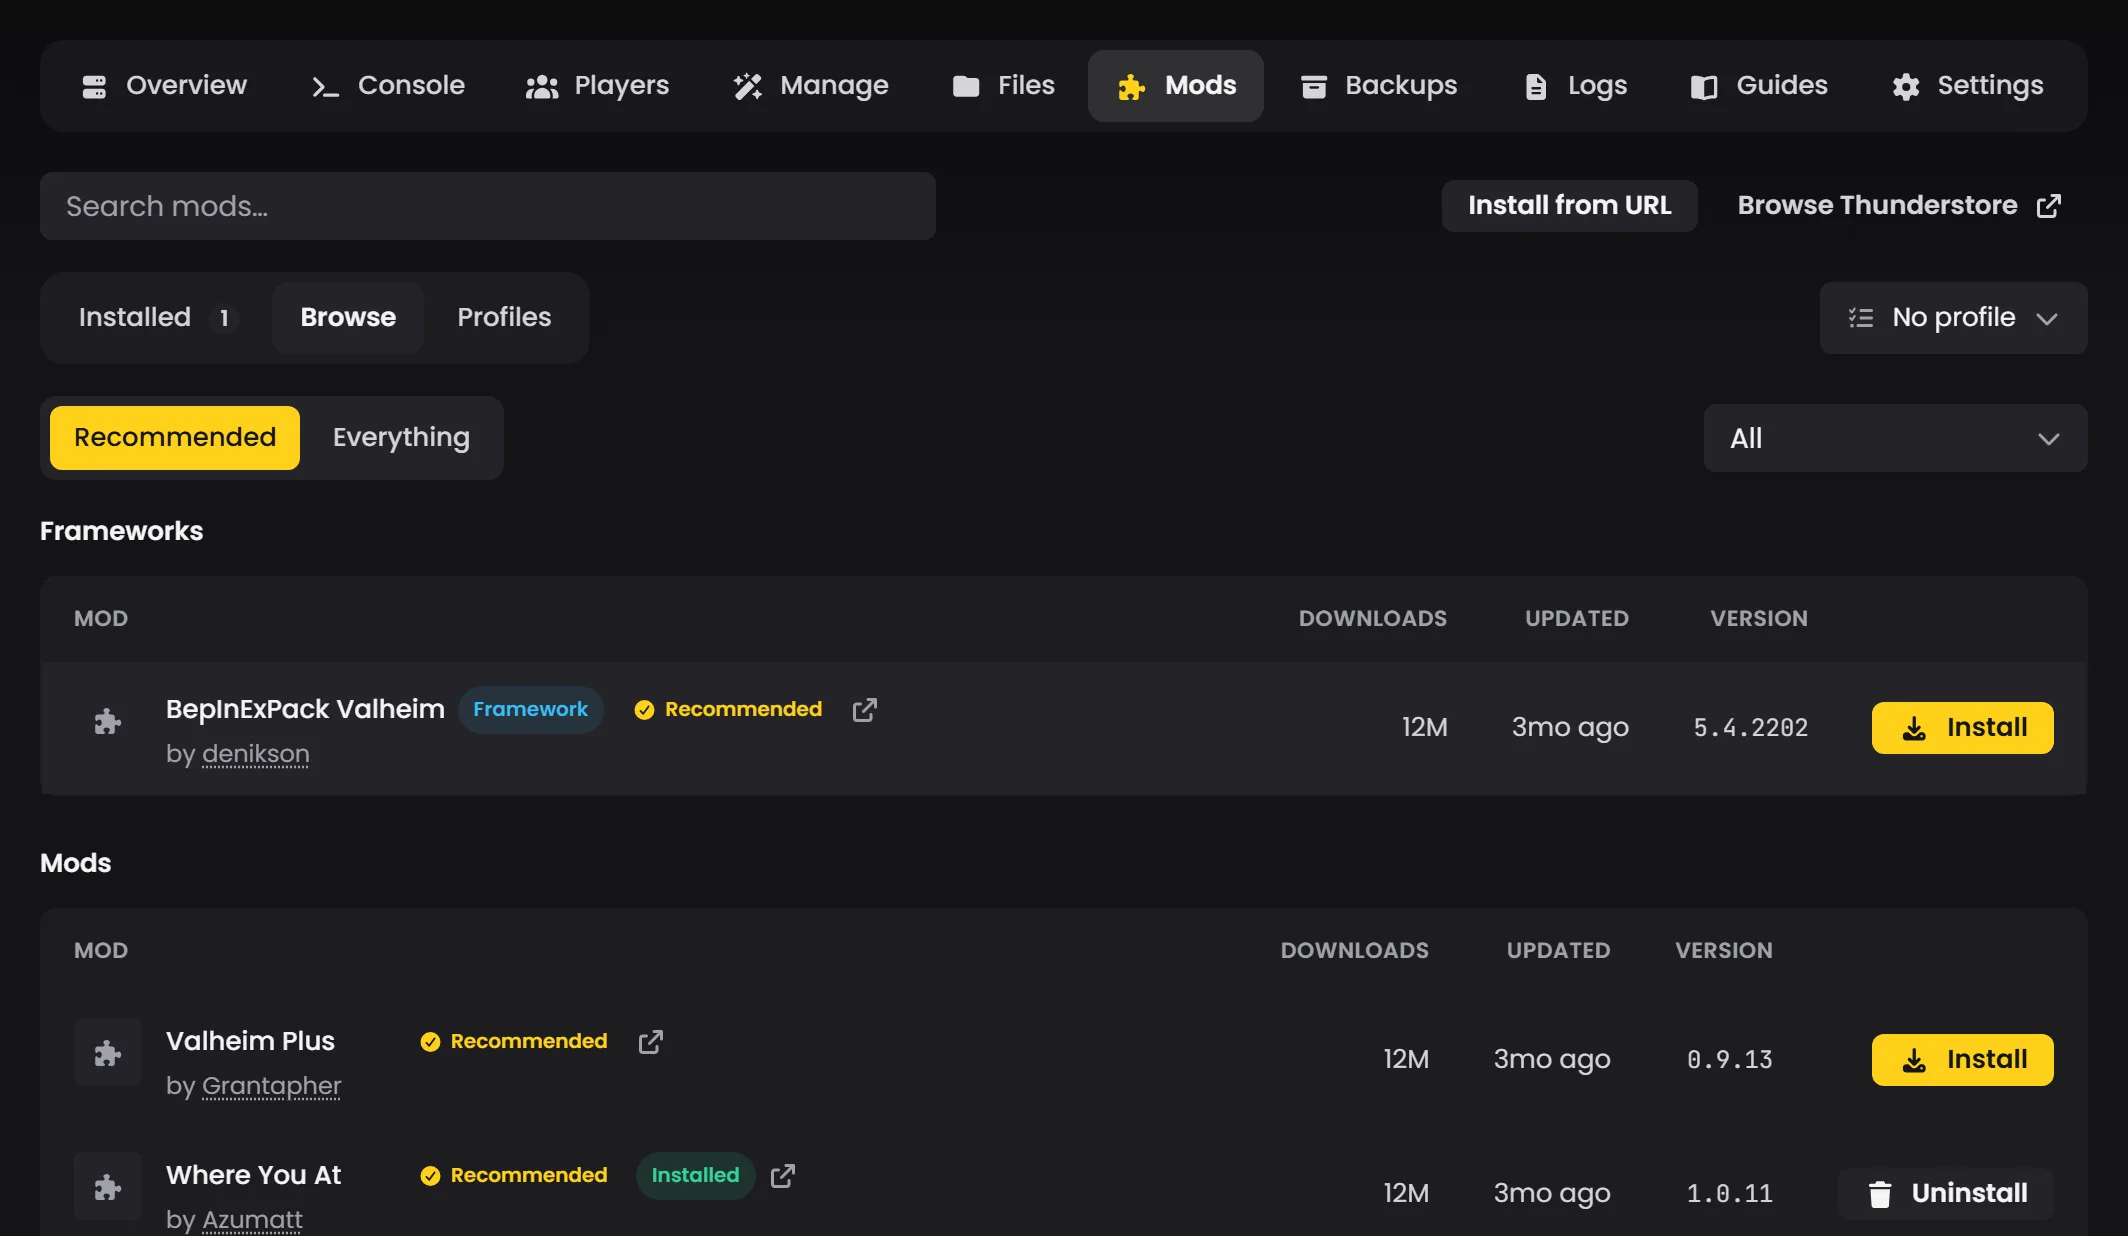Open author Azumatt's page

(252, 1220)
